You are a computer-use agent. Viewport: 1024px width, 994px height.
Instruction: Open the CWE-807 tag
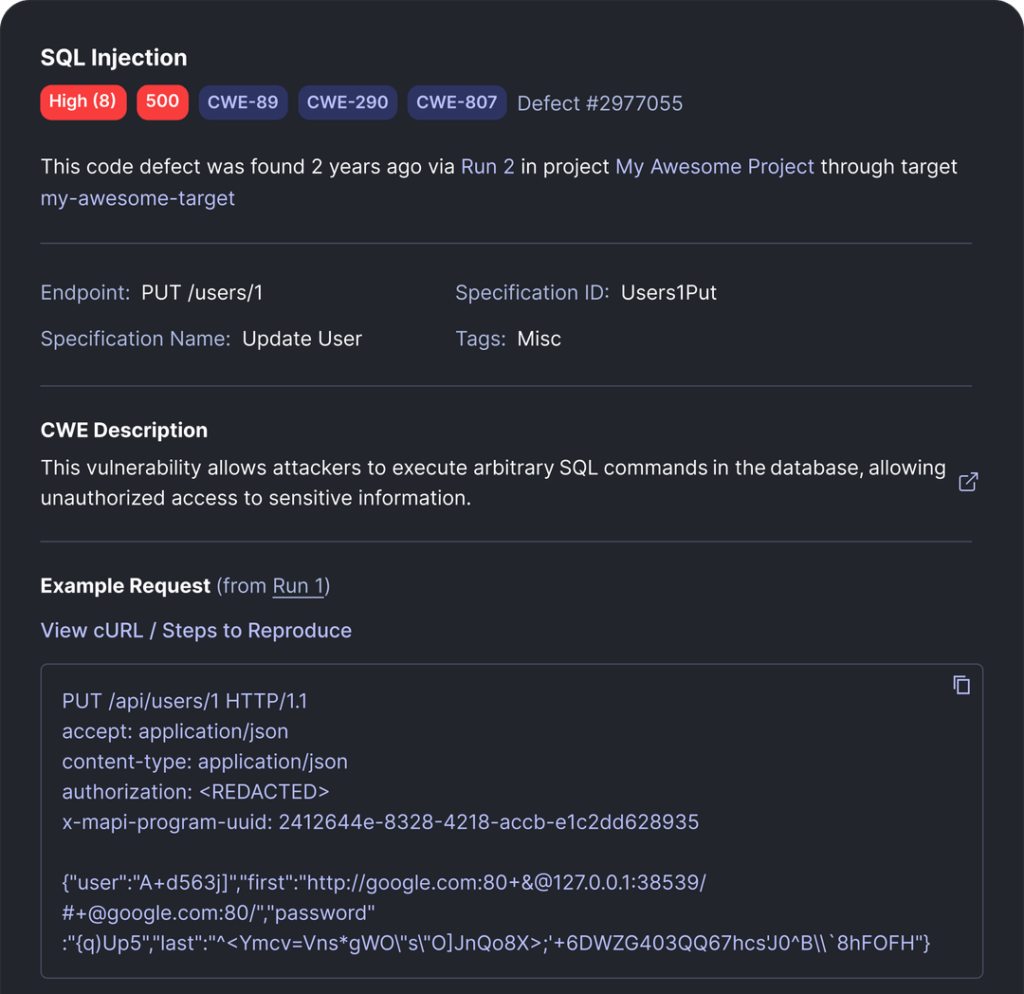click(x=457, y=103)
